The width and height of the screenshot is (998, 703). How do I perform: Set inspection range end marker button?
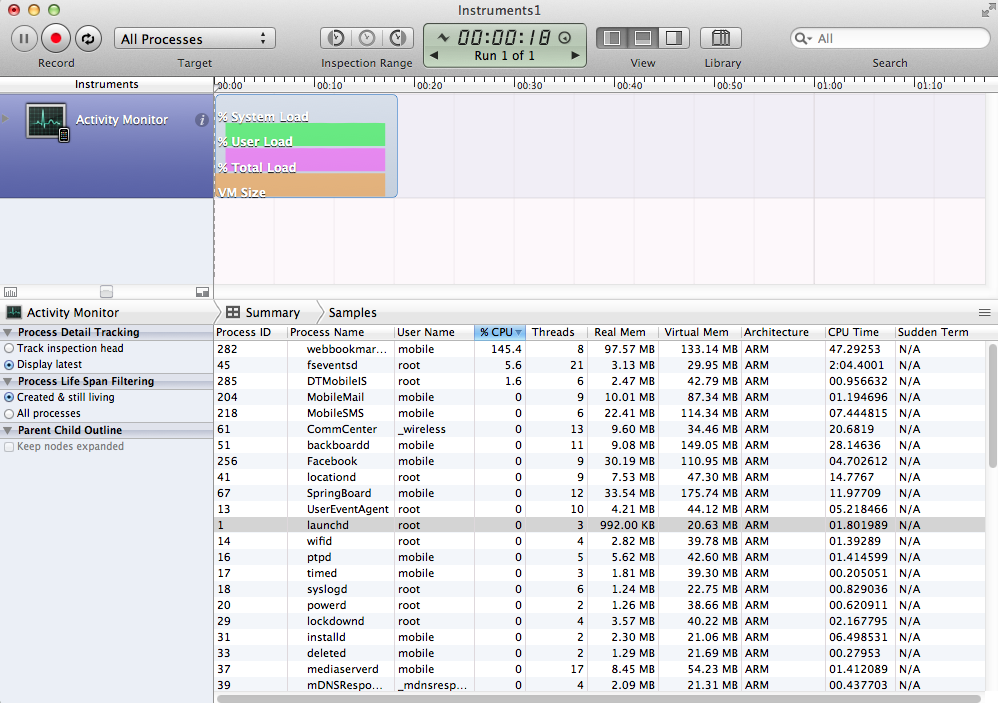tap(398, 38)
